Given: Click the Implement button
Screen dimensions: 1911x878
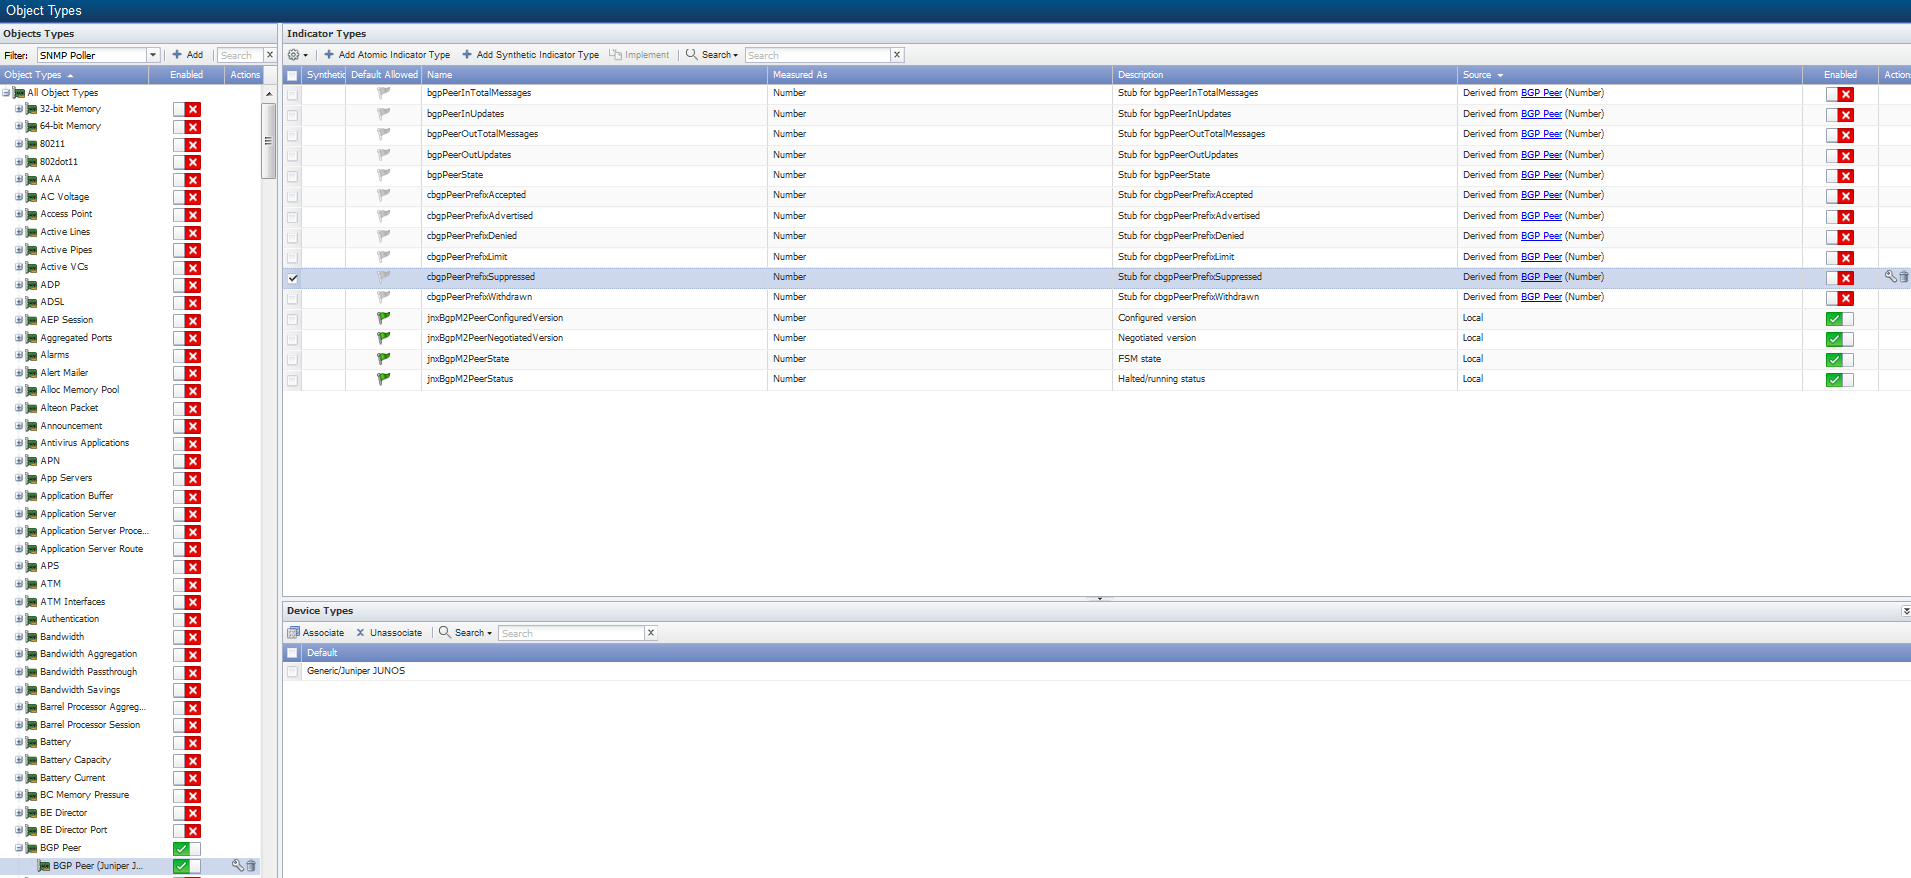Looking at the screenshot, I should [x=639, y=55].
